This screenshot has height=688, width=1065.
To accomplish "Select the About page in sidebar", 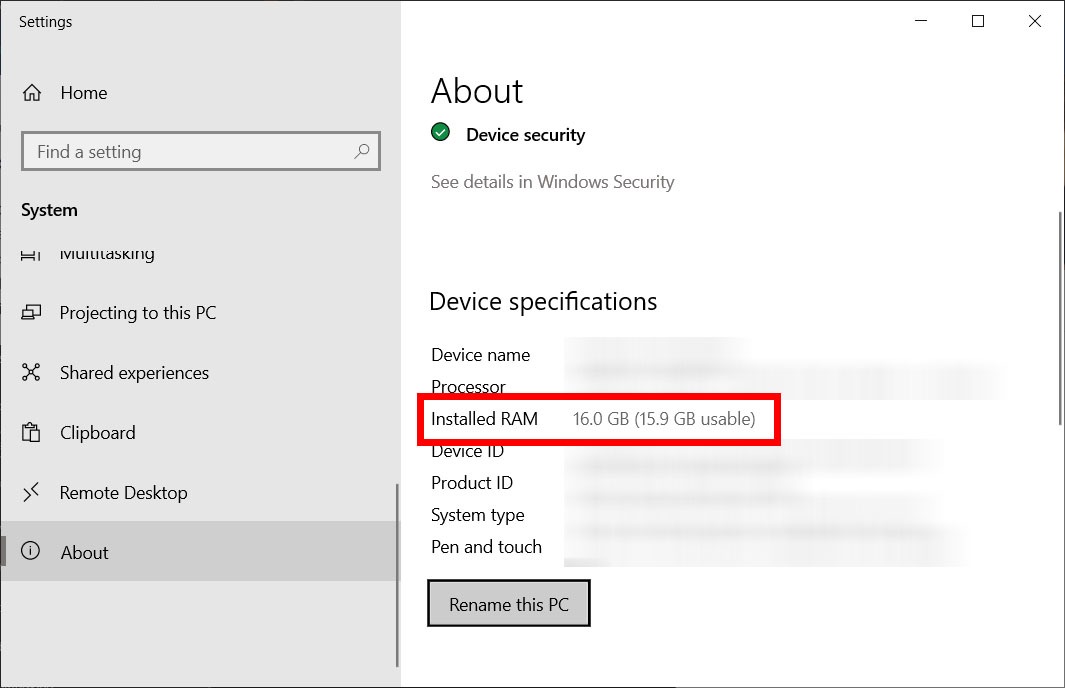I will (85, 552).
